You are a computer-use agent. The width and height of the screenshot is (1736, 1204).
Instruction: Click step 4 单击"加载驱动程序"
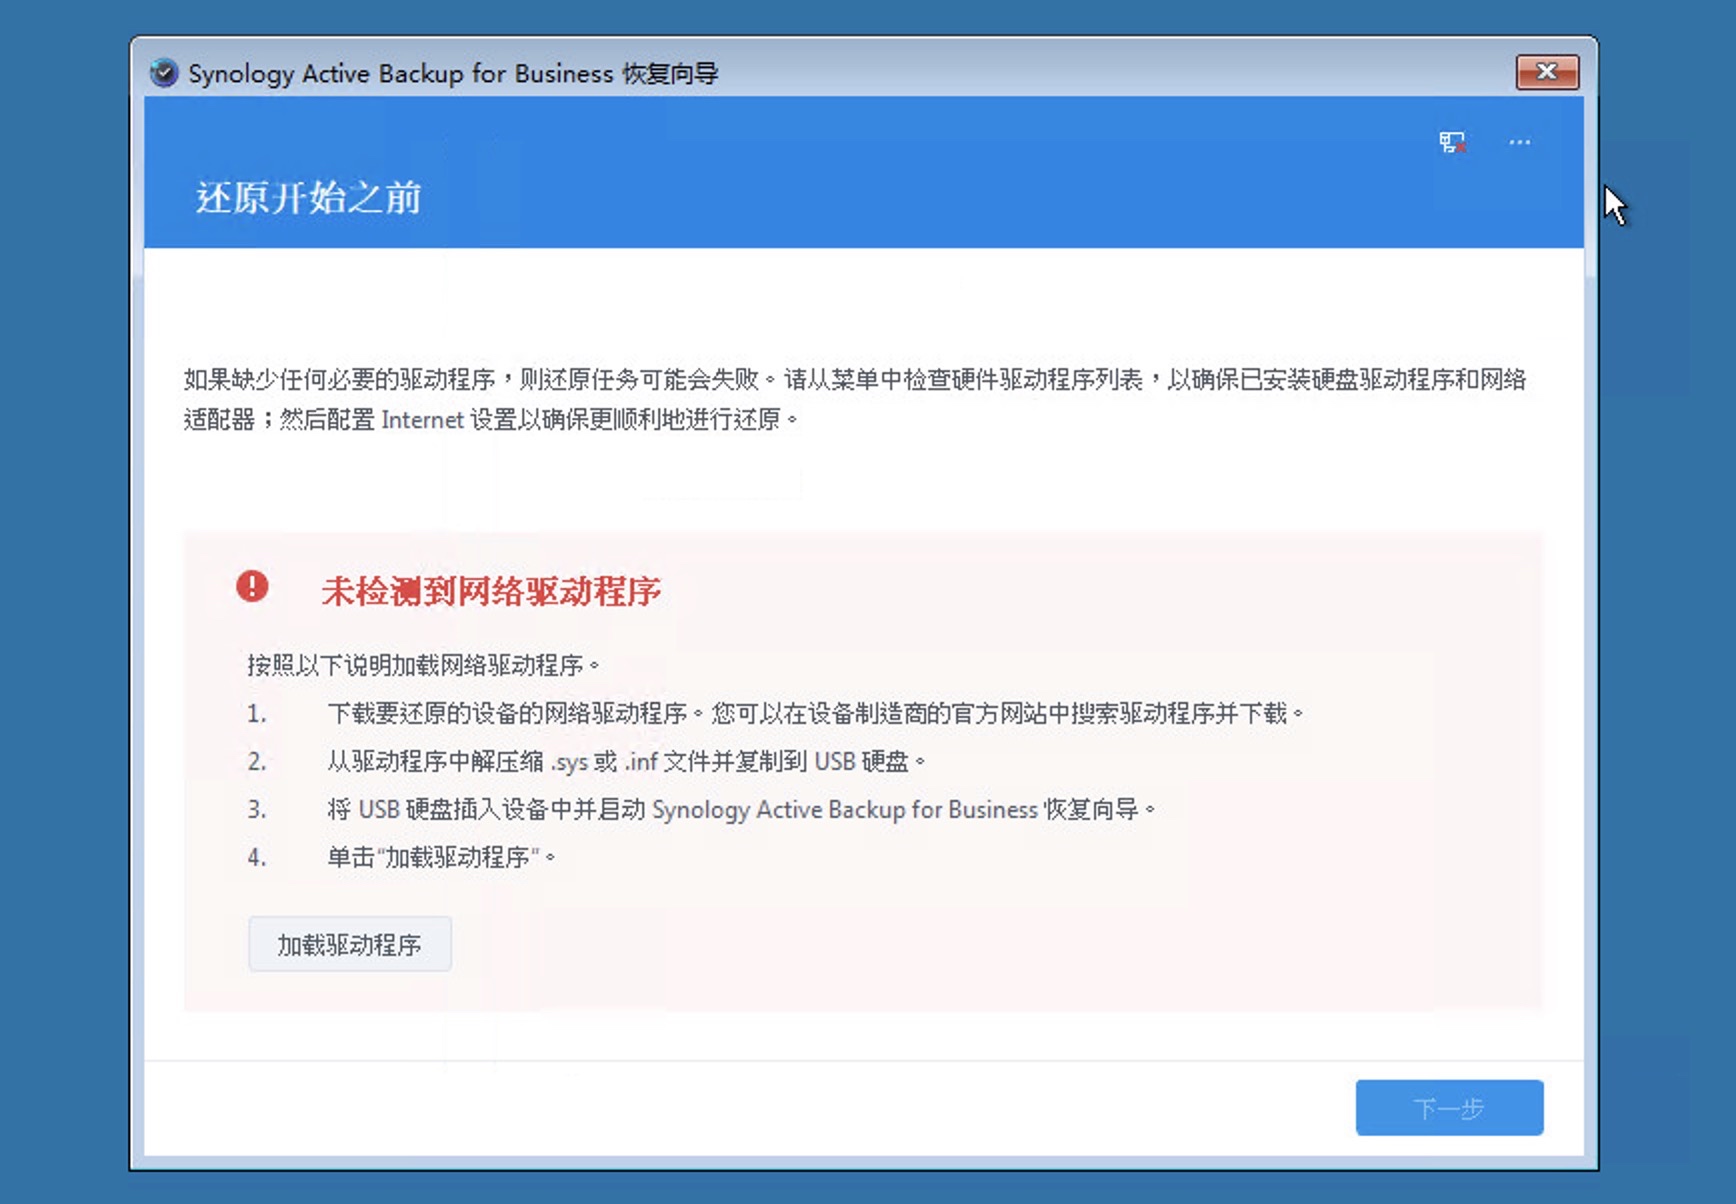tap(401, 857)
